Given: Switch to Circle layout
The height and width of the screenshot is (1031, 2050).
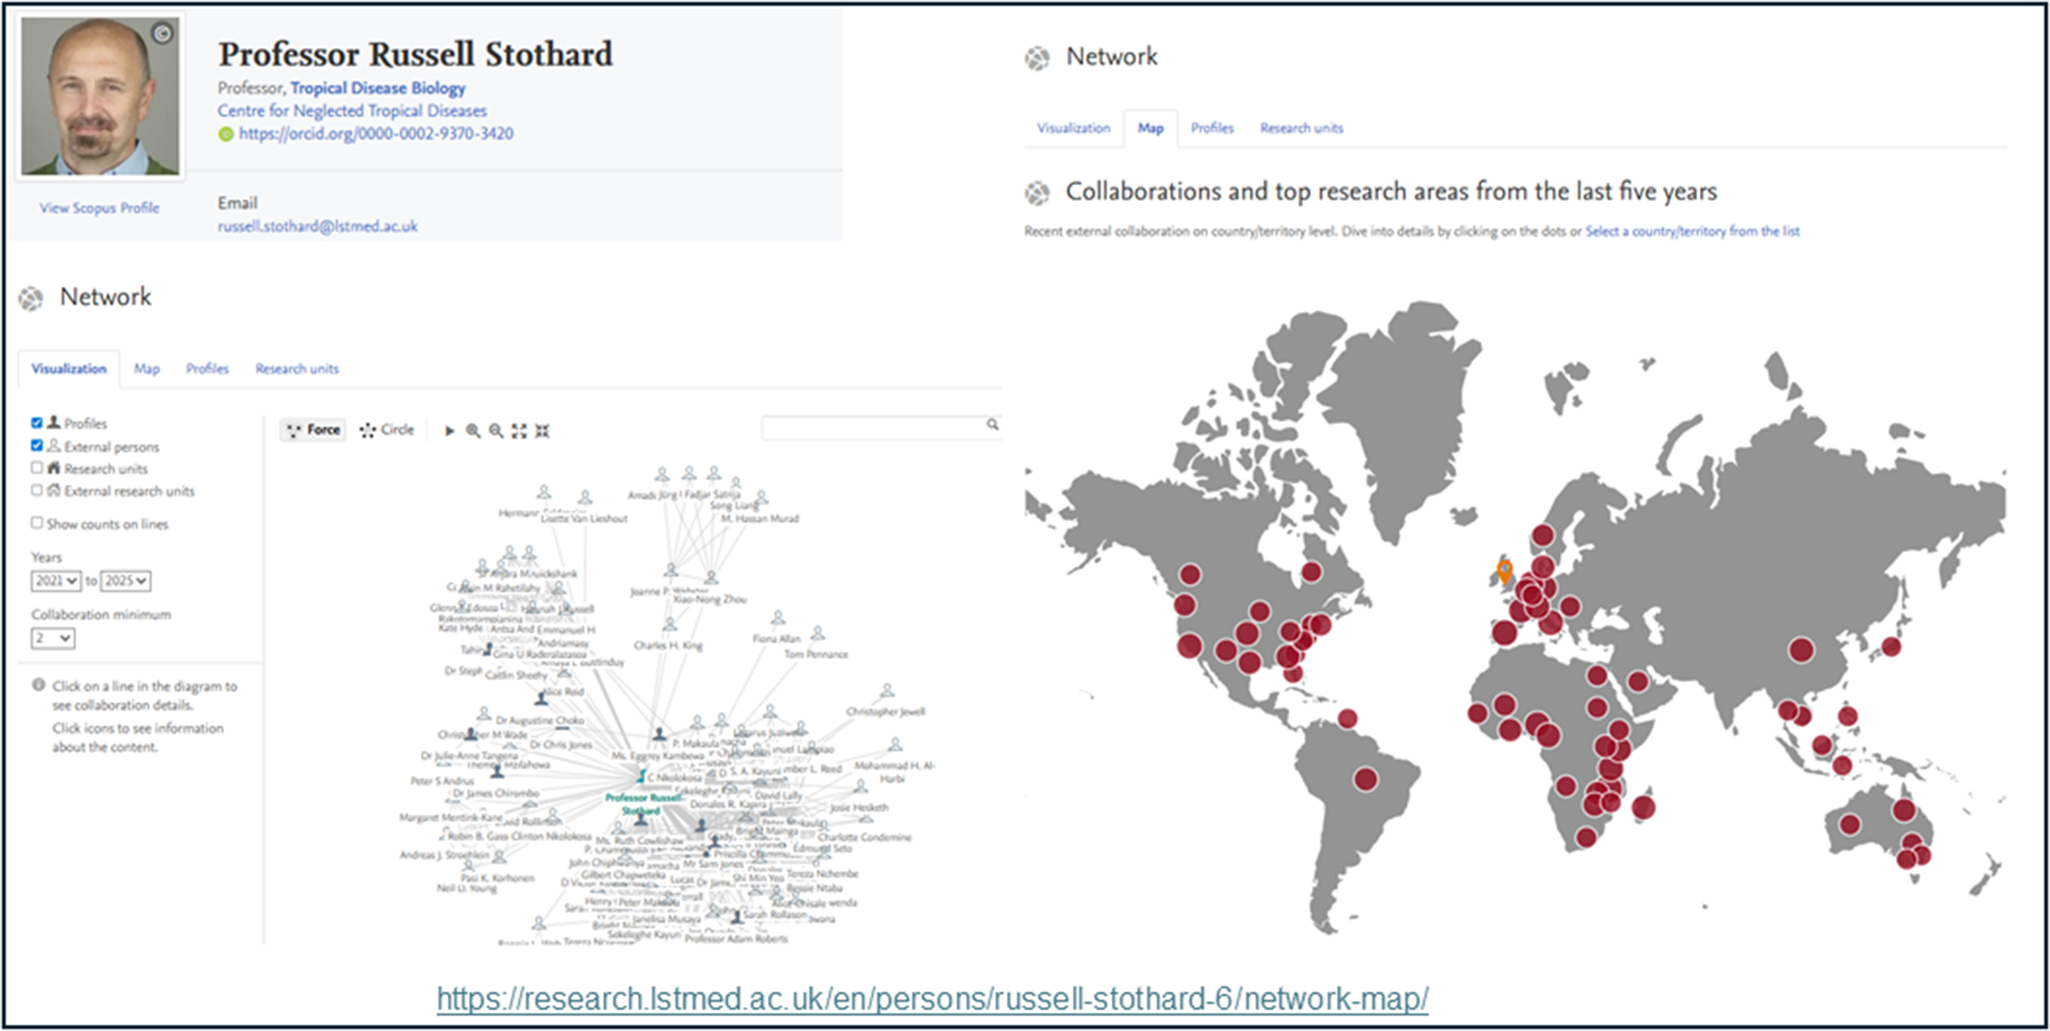Looking at the screenshot, I should tap(387, 430).
